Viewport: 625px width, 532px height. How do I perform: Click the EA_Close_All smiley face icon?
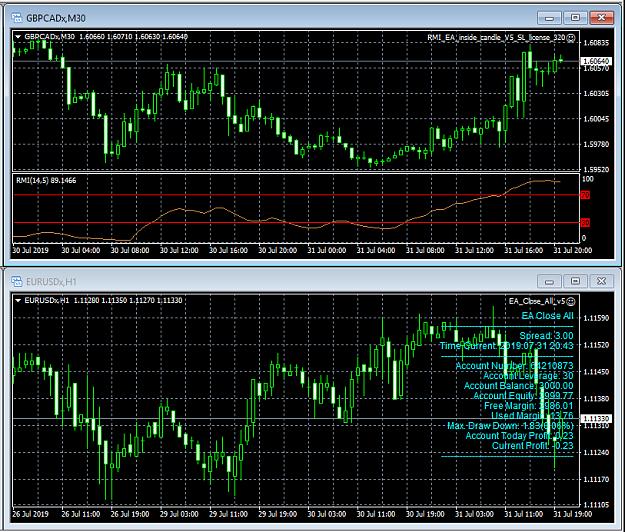pos(571,301)
